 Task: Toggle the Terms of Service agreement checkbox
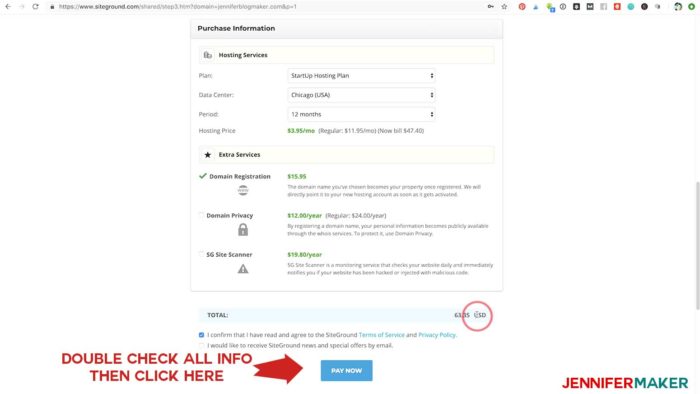(201, 335)
